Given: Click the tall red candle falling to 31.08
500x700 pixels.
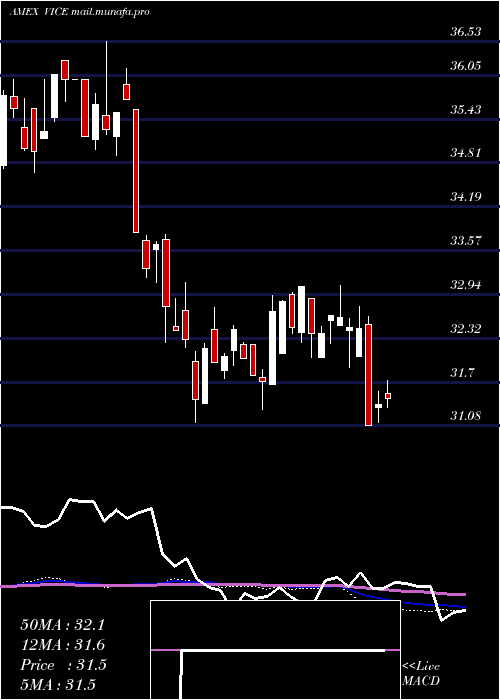Looking at the screenshot, I should pyautogui.click(x=369, y=375).
